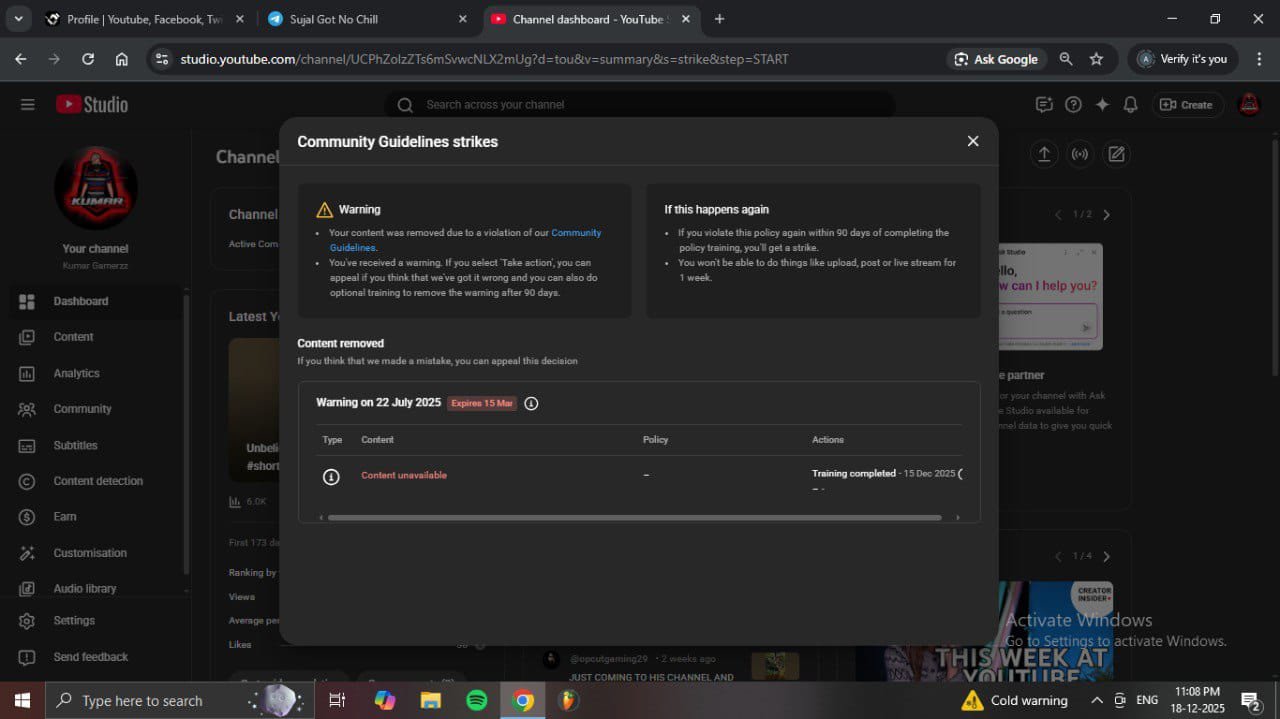Open the YouTube Studio hamburger menu

point(27,105)
